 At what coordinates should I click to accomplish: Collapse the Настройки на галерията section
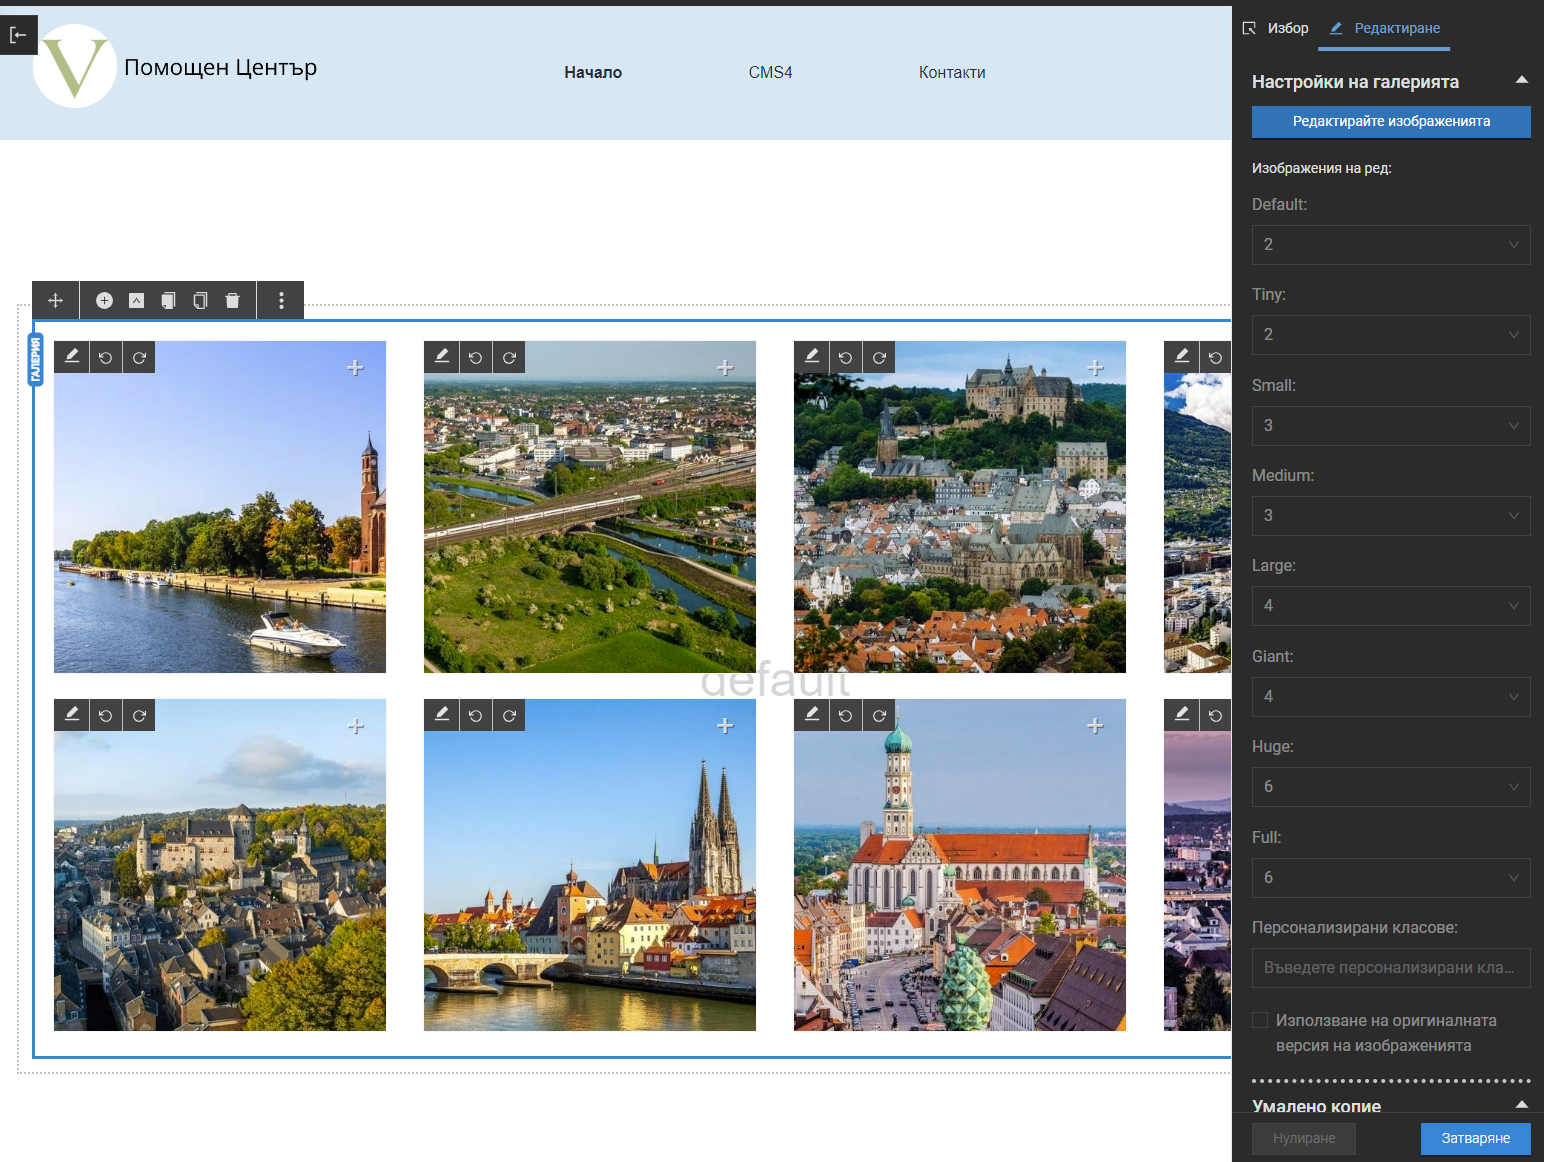point(1521,81)
